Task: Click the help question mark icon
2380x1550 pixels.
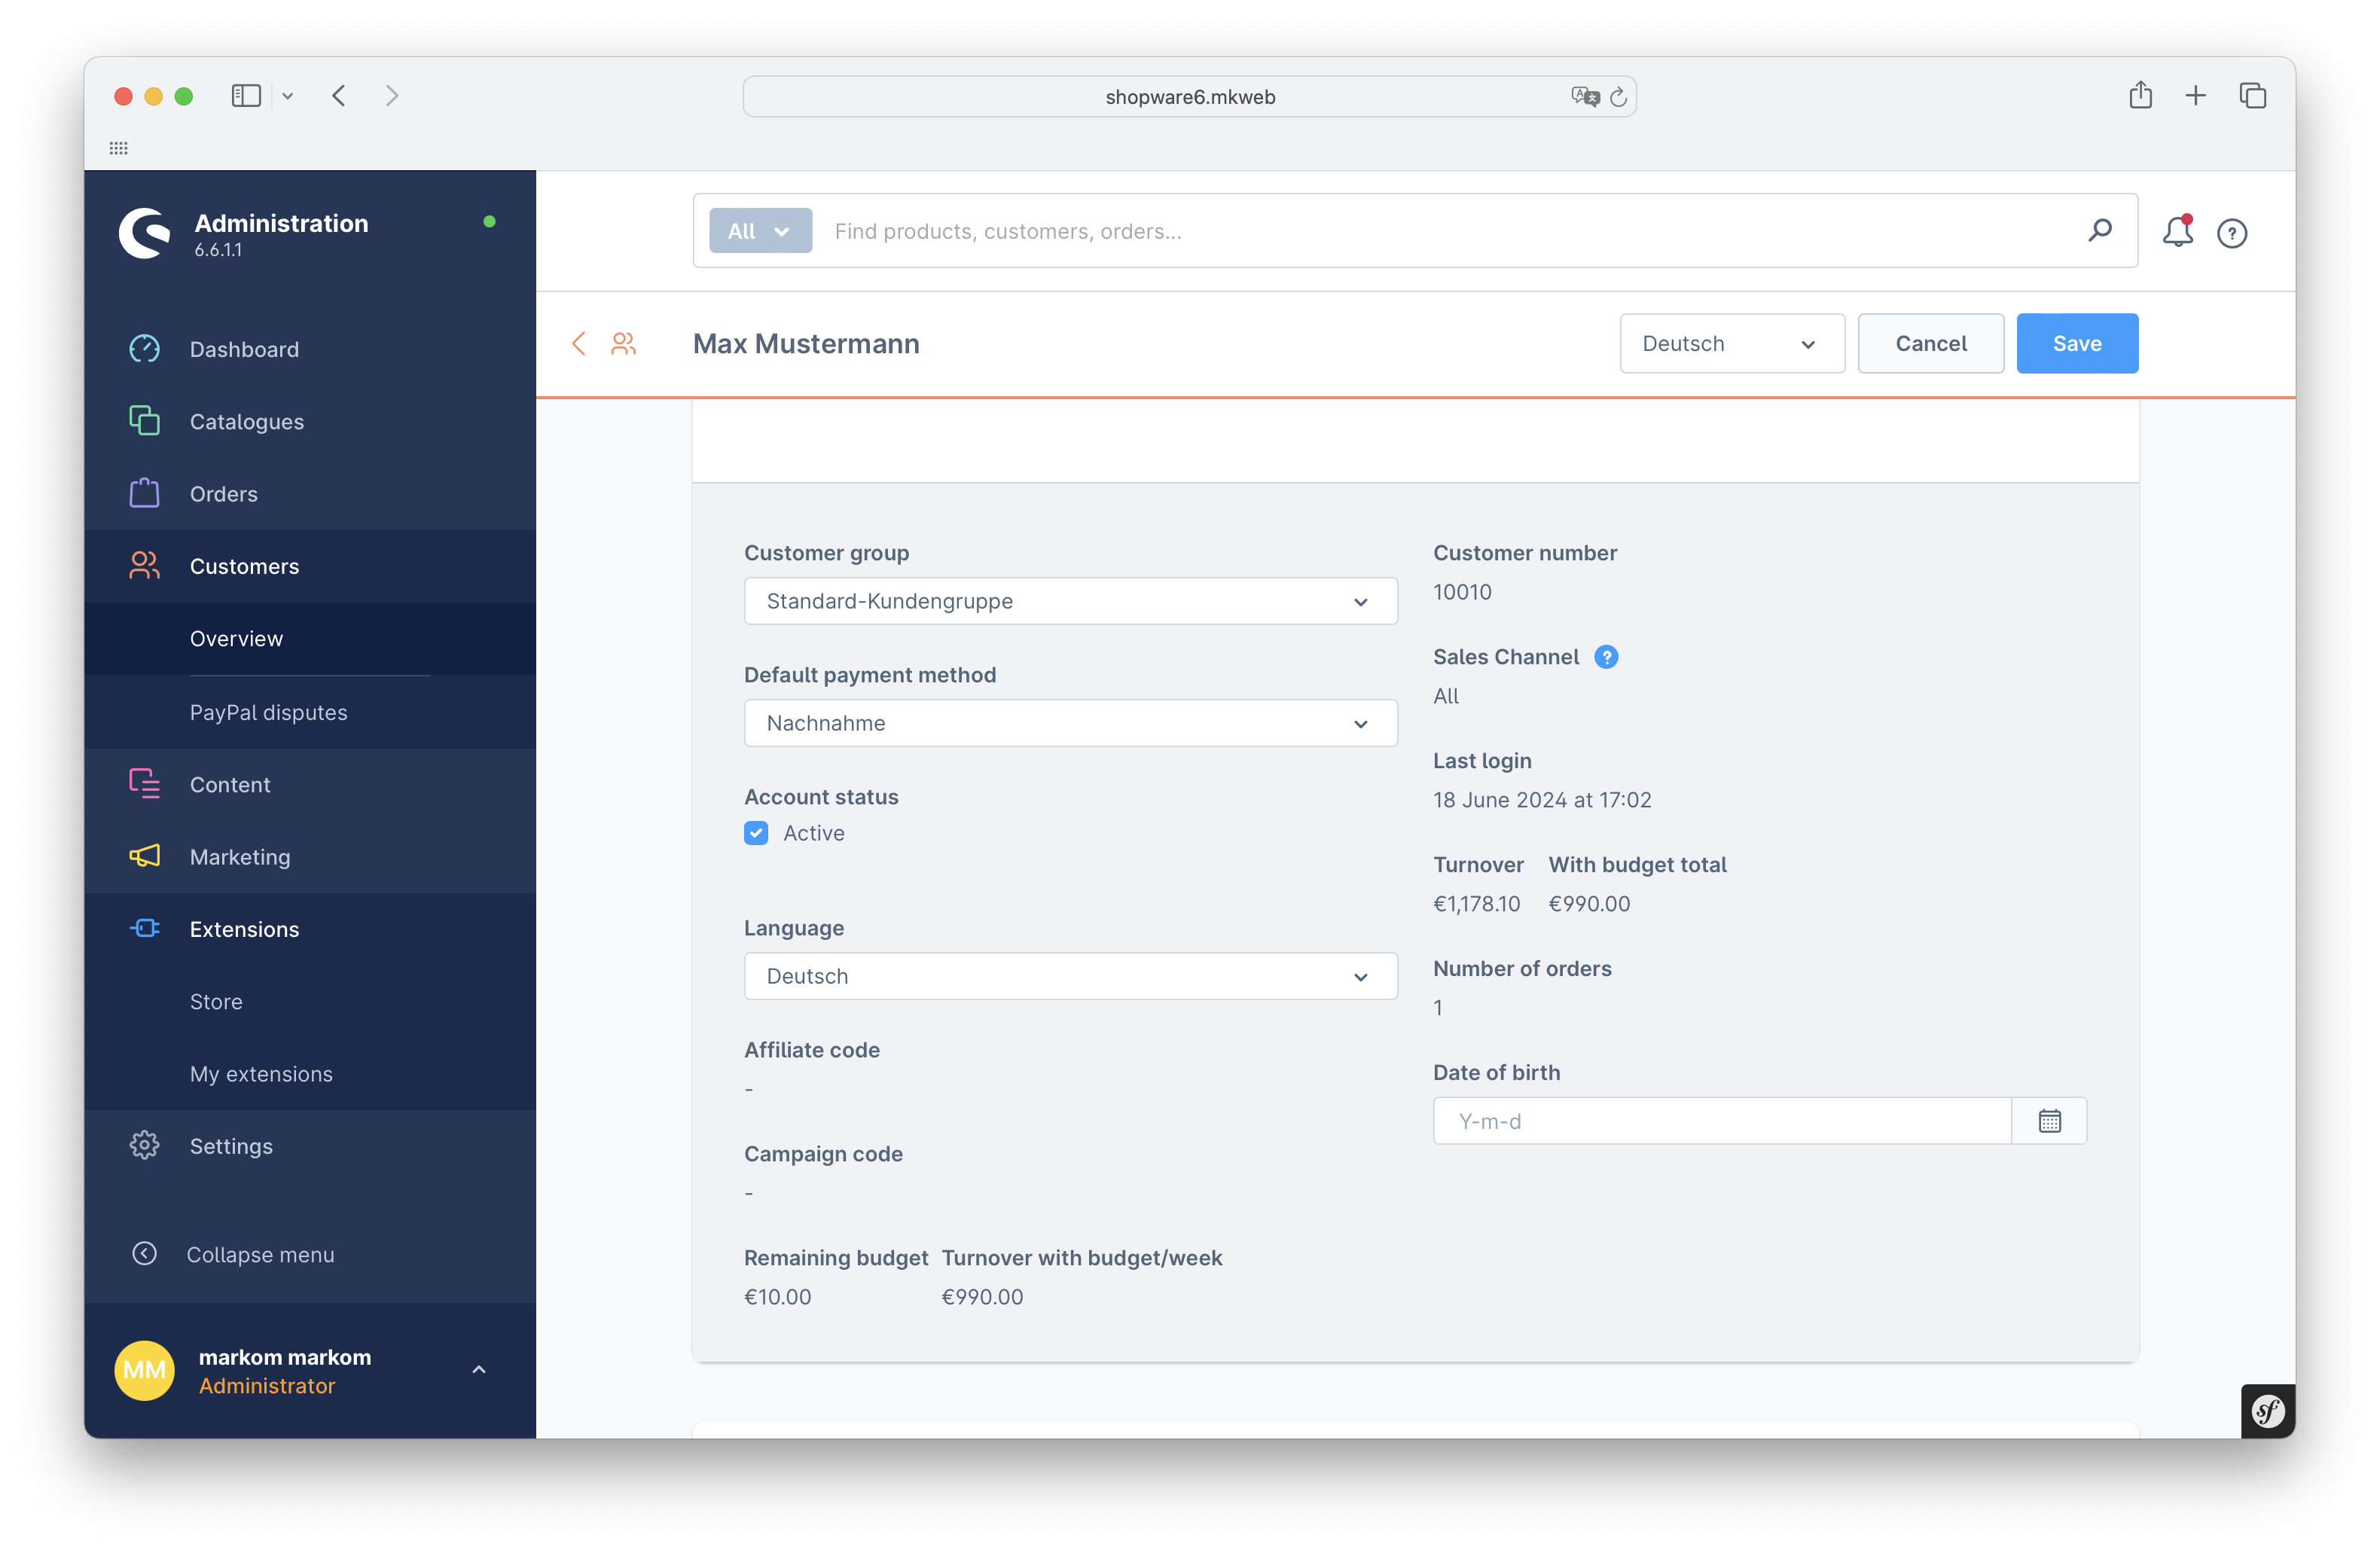Action: (2231, 233)
